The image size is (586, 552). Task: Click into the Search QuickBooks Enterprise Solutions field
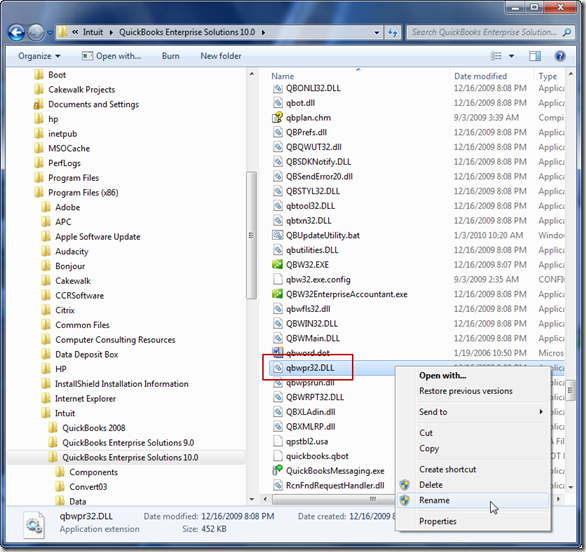click(484, 33)
